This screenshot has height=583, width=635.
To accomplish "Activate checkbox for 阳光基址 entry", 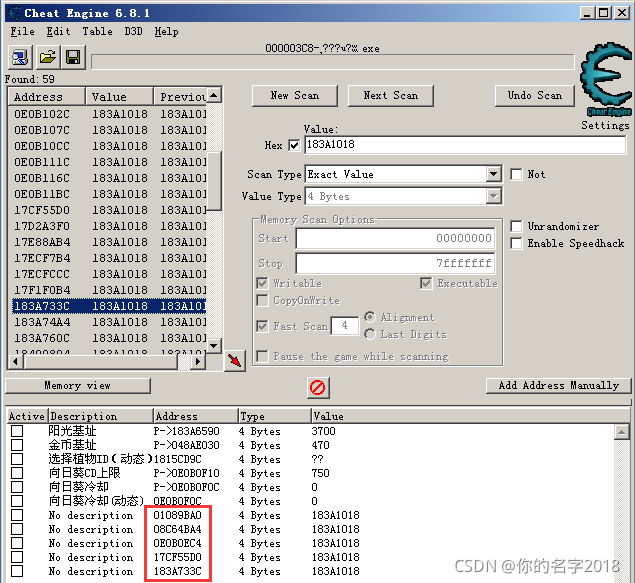I will click(17, 431).
